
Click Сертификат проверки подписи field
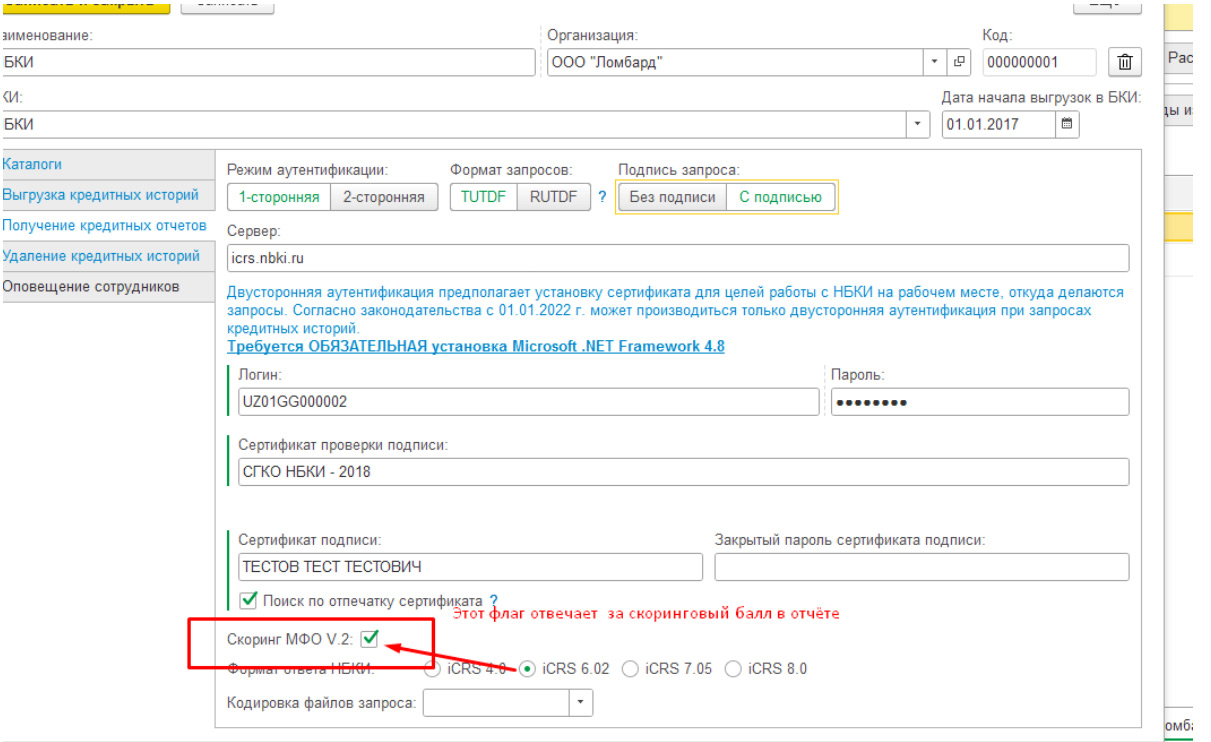tap(683, 472)
